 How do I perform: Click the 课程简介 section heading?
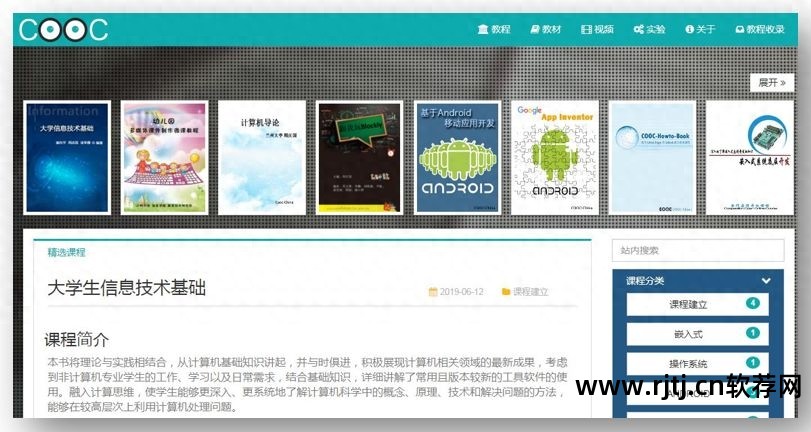[77, 340]
